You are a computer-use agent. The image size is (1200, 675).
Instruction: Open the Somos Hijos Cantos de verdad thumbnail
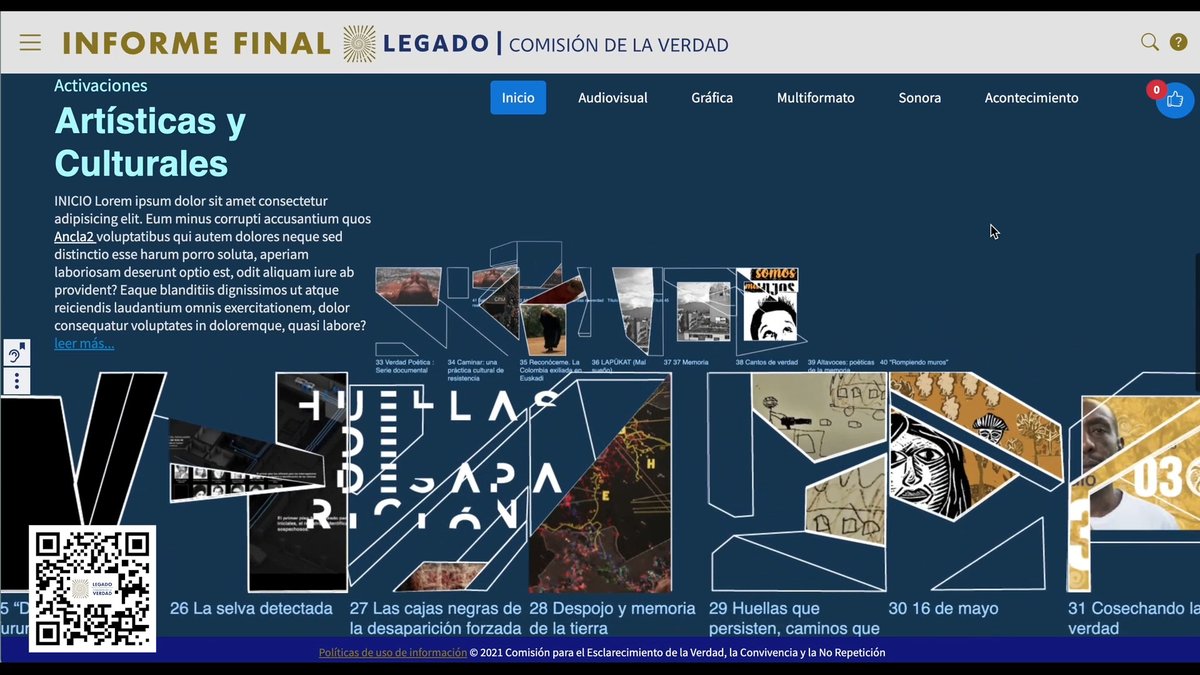coord(766,304)
